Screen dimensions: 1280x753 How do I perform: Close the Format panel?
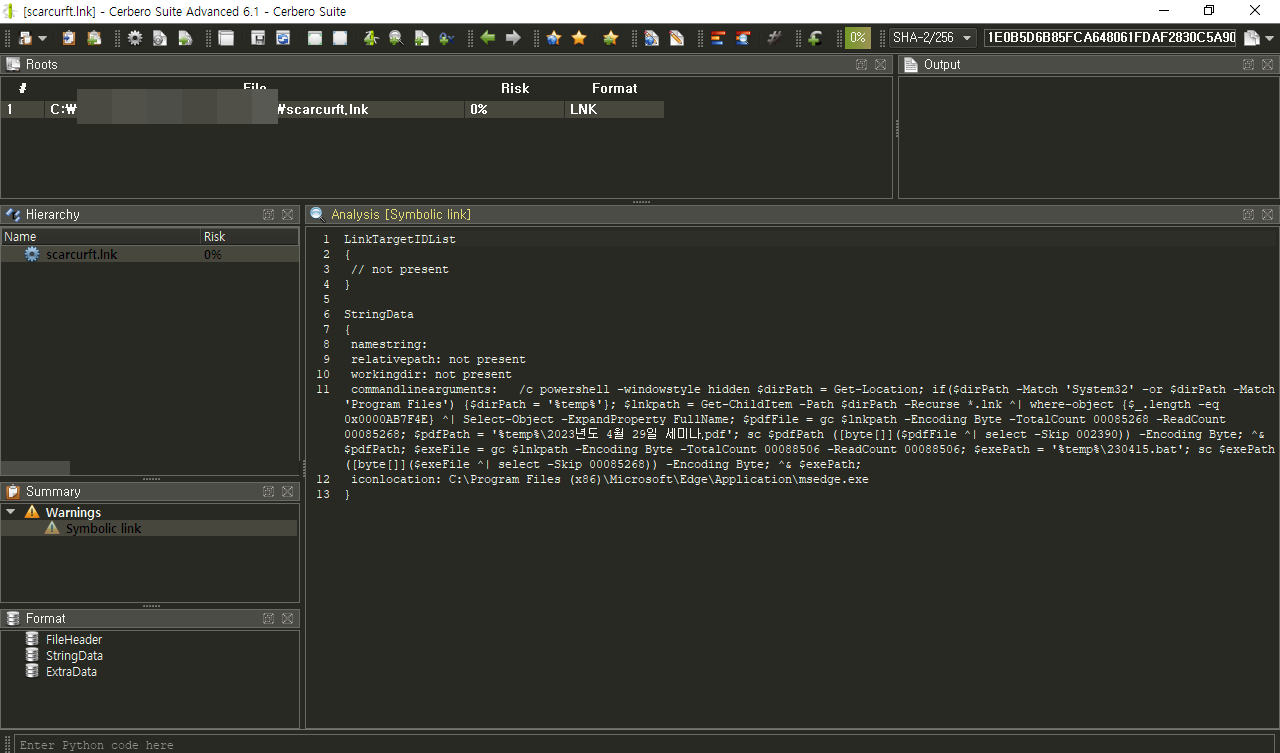click(288, 618)
